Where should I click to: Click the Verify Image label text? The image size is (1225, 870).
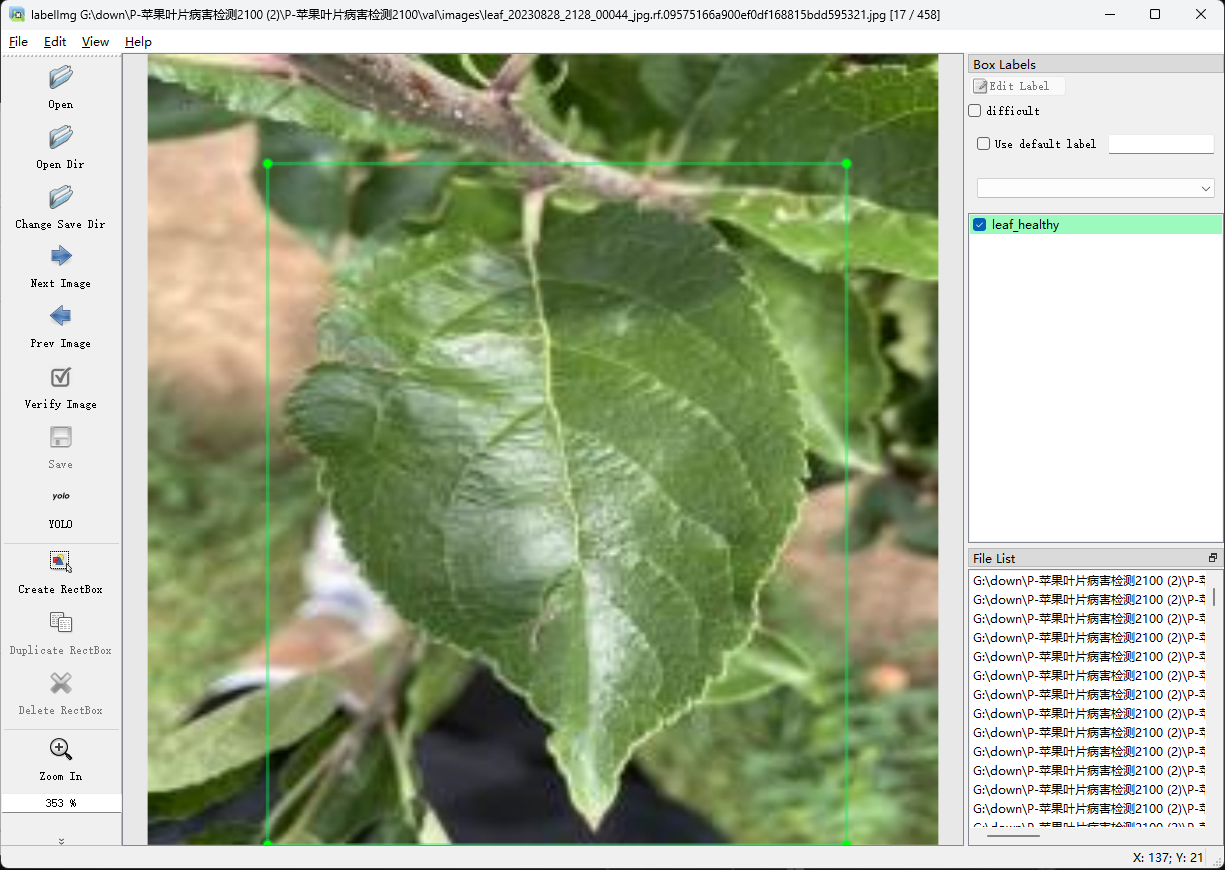point(61,404)
